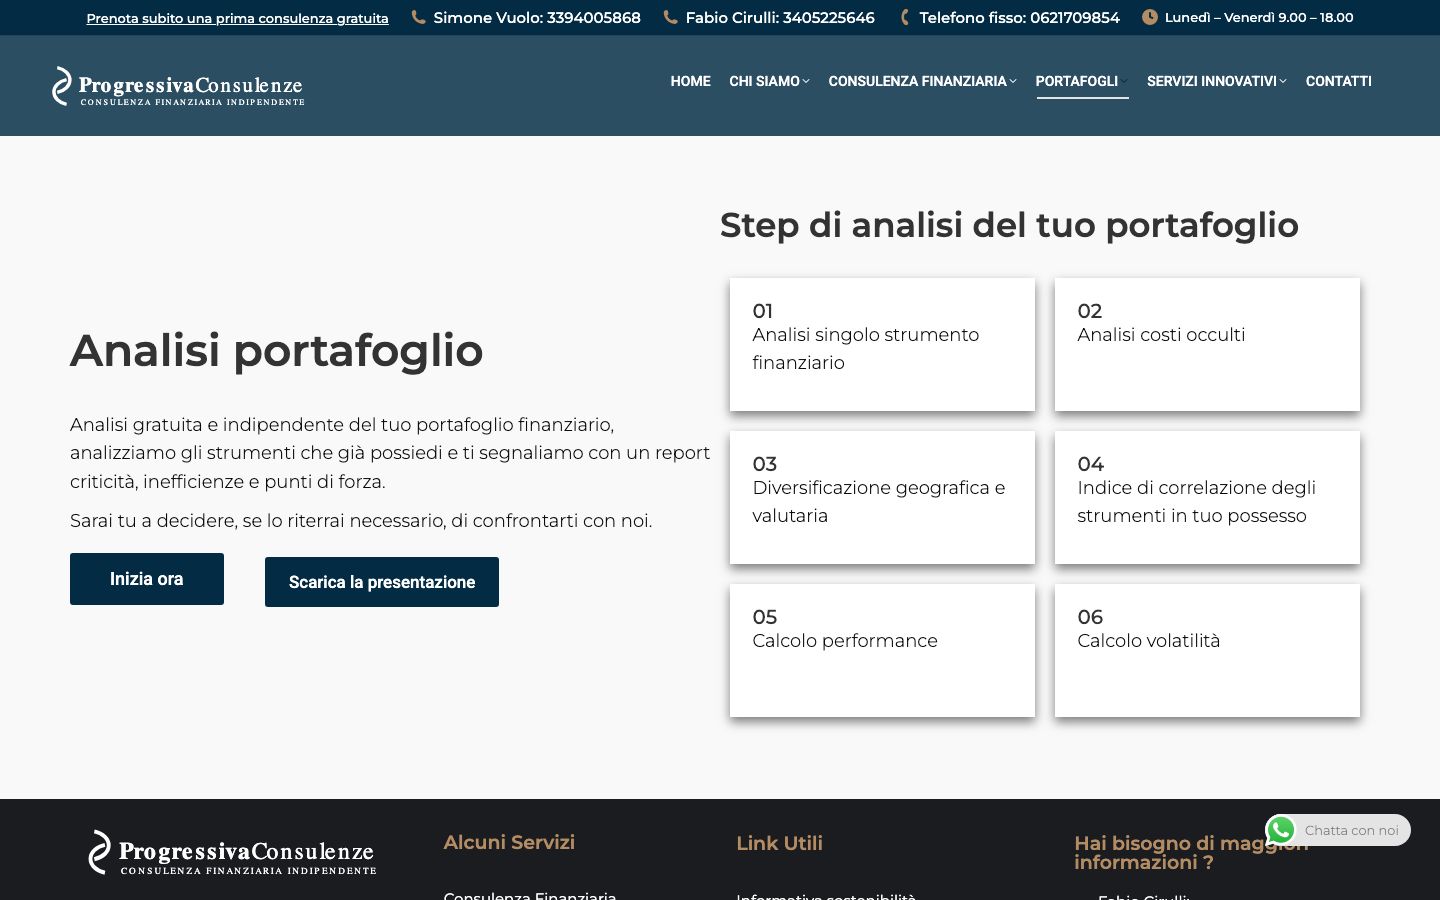
Task: Click 'Scarica la presentazione' button
Action: 382,582
